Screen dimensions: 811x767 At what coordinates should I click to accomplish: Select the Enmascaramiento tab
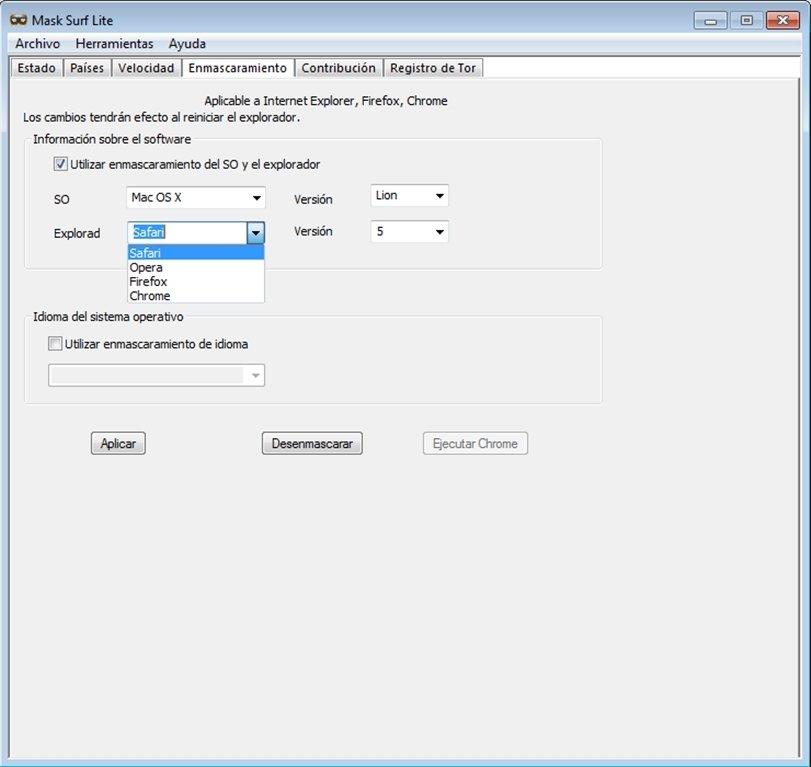237,68
